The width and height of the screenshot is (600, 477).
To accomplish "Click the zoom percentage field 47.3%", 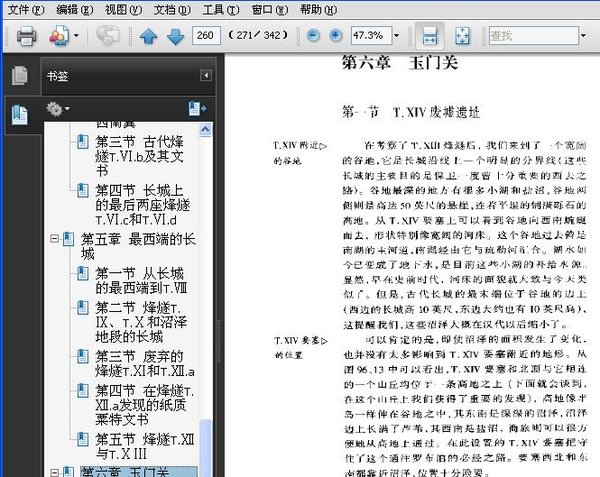I will 371,36.
